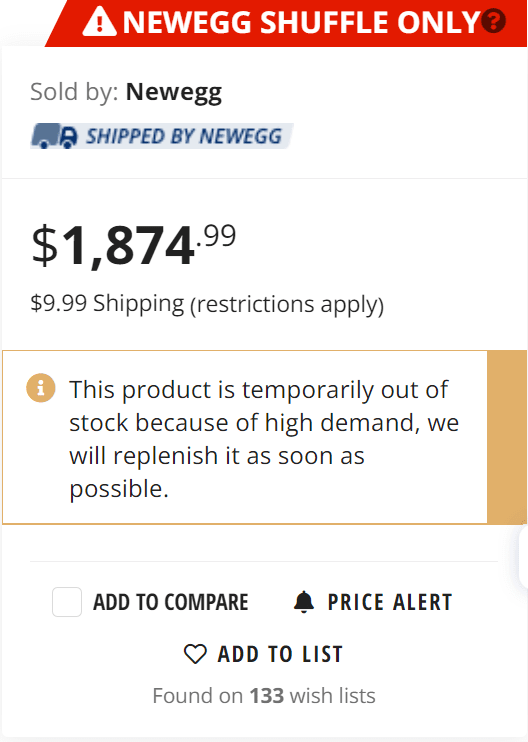Open shipping restrictions apply details

tap(287, 304)
